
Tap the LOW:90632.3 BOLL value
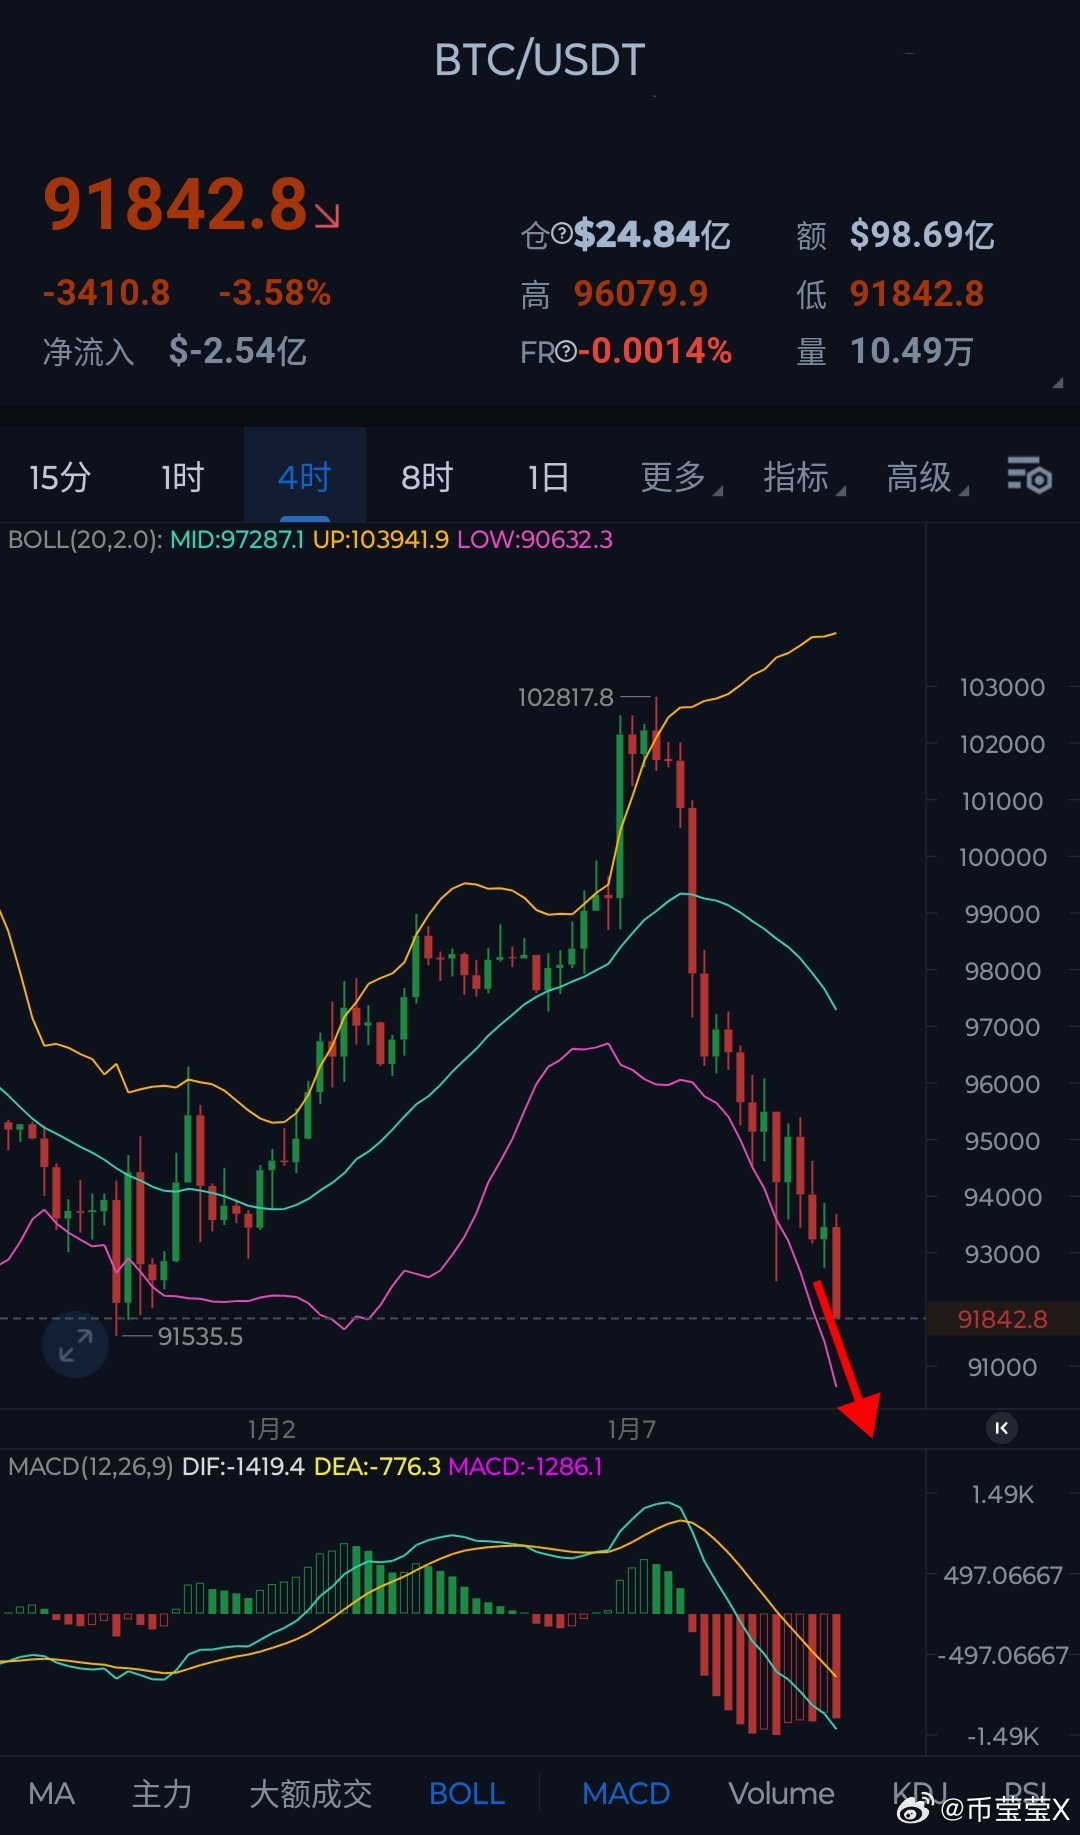coord(535,540)
